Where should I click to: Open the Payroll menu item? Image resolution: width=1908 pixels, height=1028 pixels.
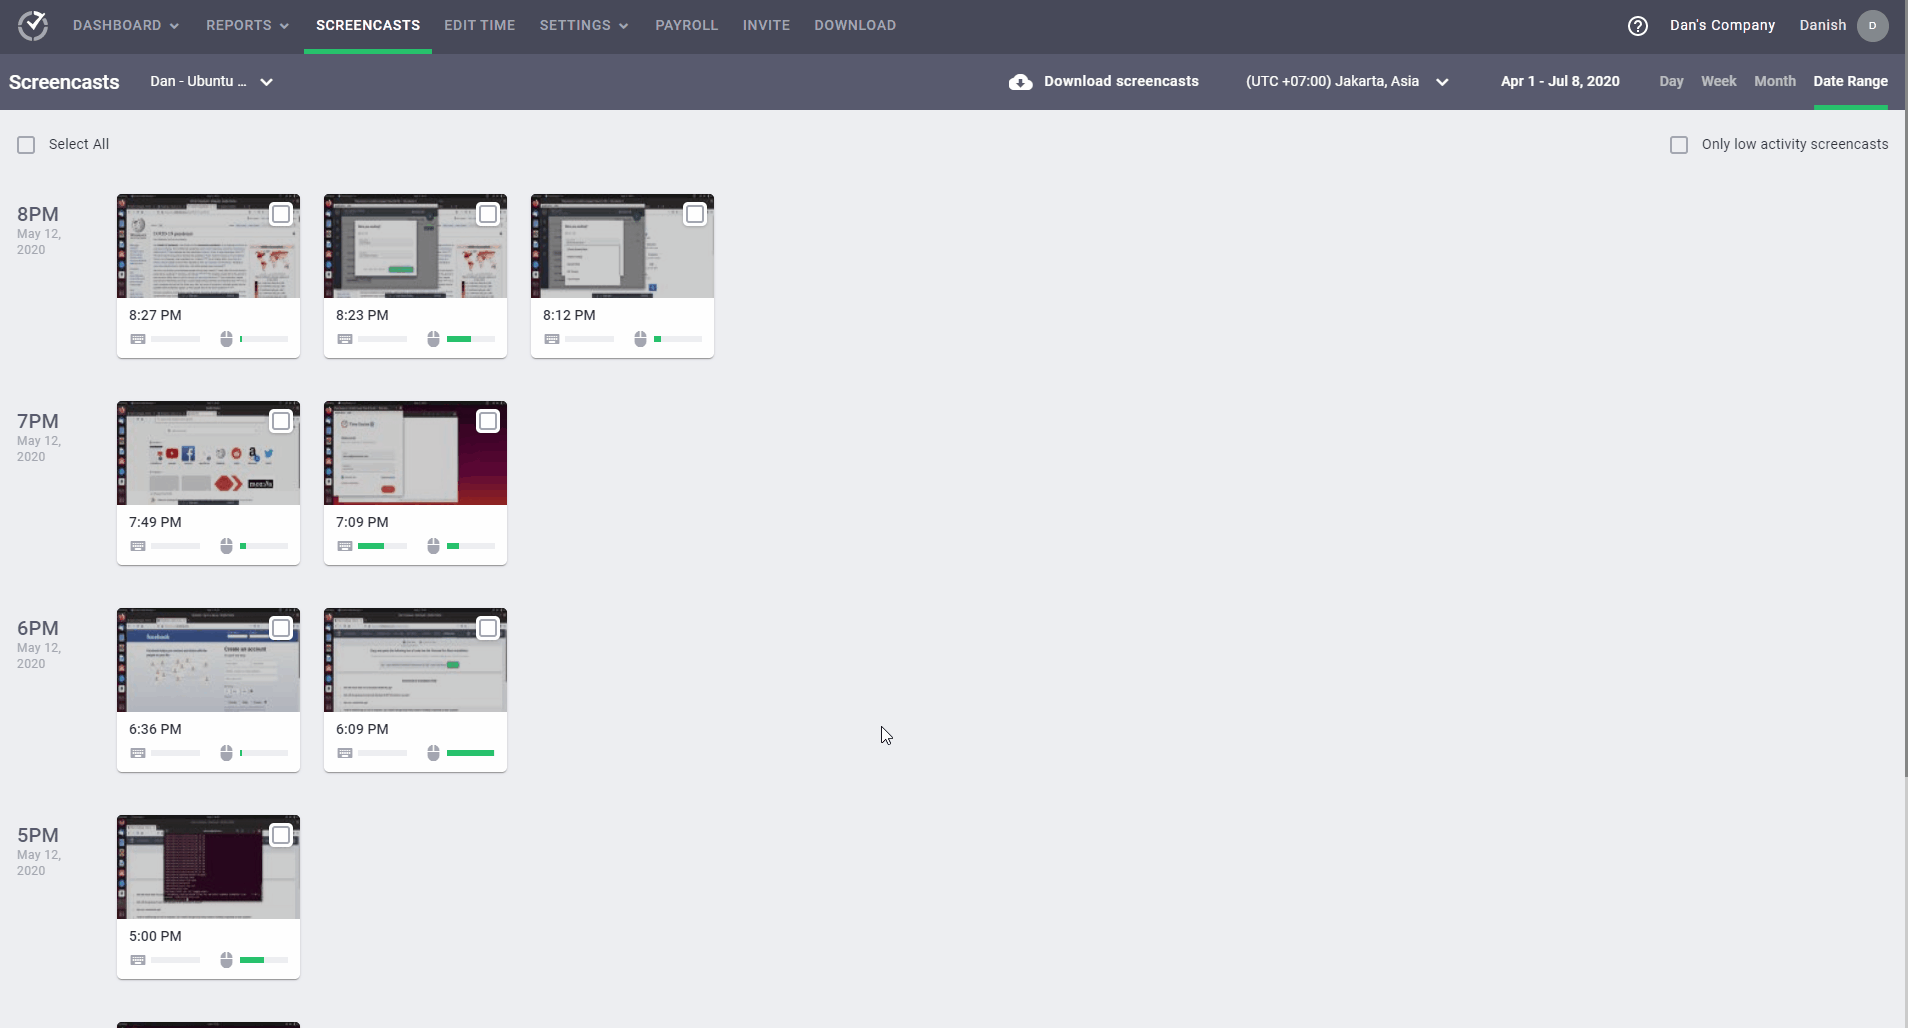(687, 25)
